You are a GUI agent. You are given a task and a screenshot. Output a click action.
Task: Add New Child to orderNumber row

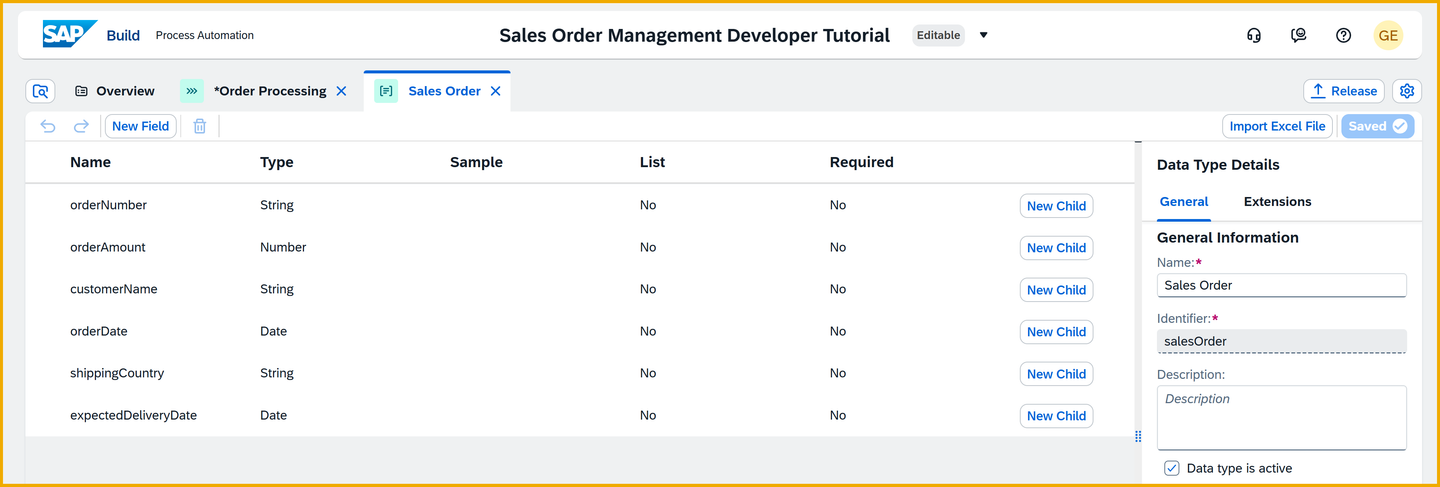click(1056, 206)
